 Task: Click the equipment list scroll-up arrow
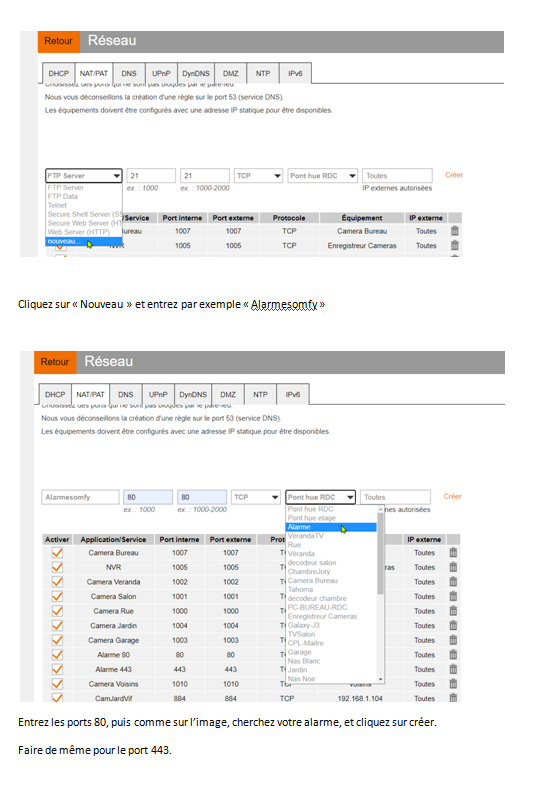pyautogui.click(x=381, y=509)
